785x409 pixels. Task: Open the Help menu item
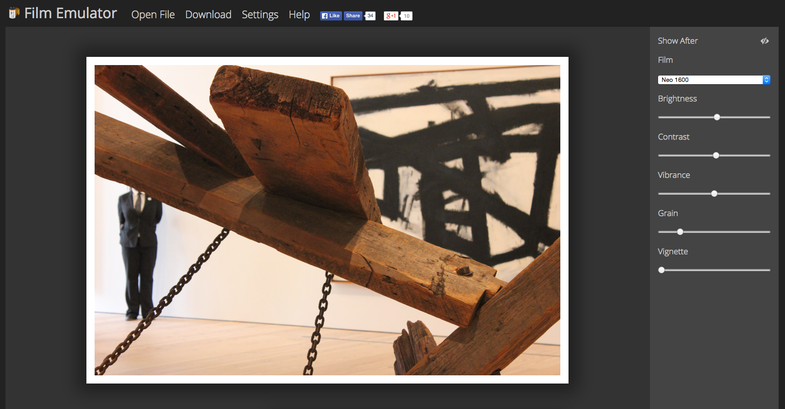[299, 15]
